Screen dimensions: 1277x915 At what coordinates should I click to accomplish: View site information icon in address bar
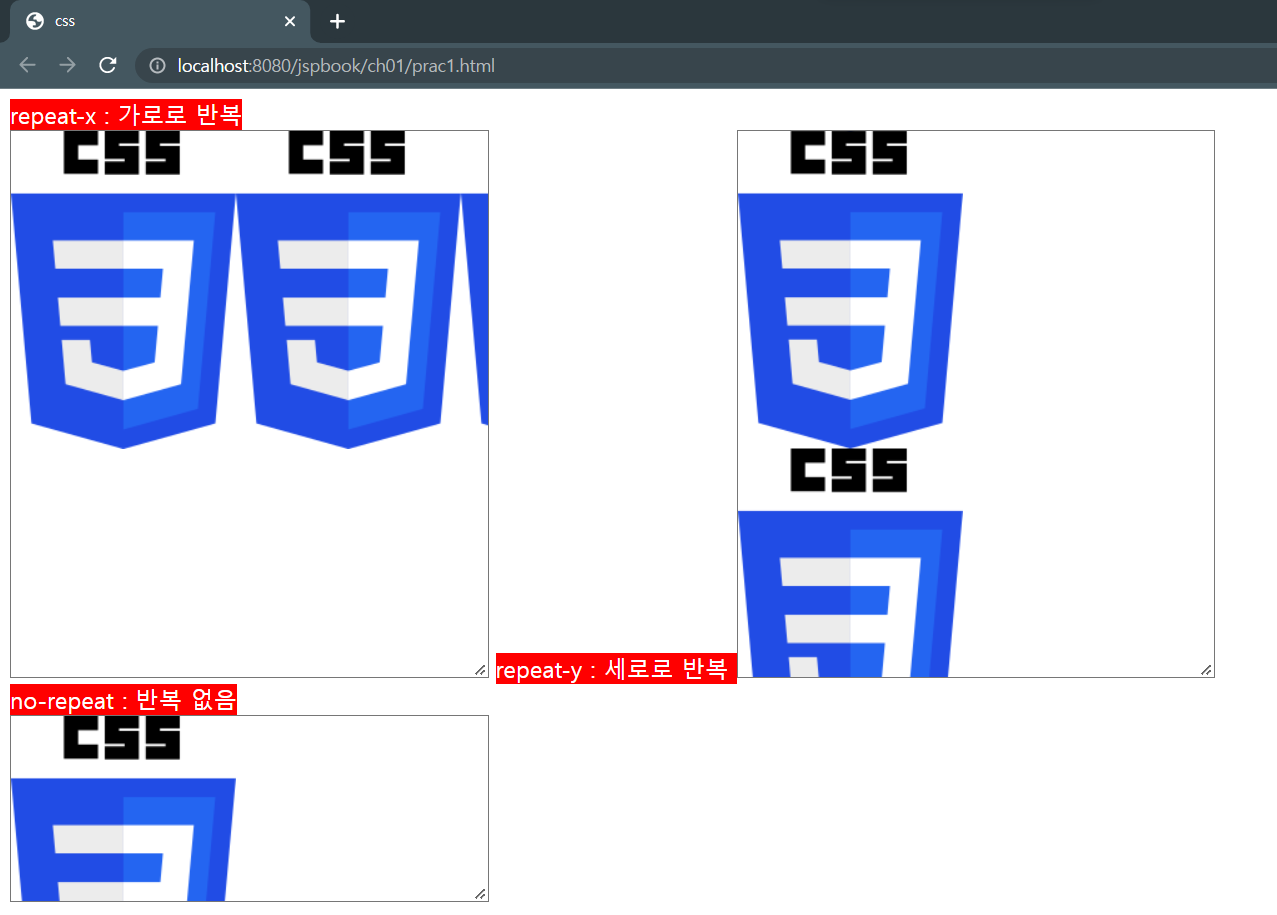point(157,66)
